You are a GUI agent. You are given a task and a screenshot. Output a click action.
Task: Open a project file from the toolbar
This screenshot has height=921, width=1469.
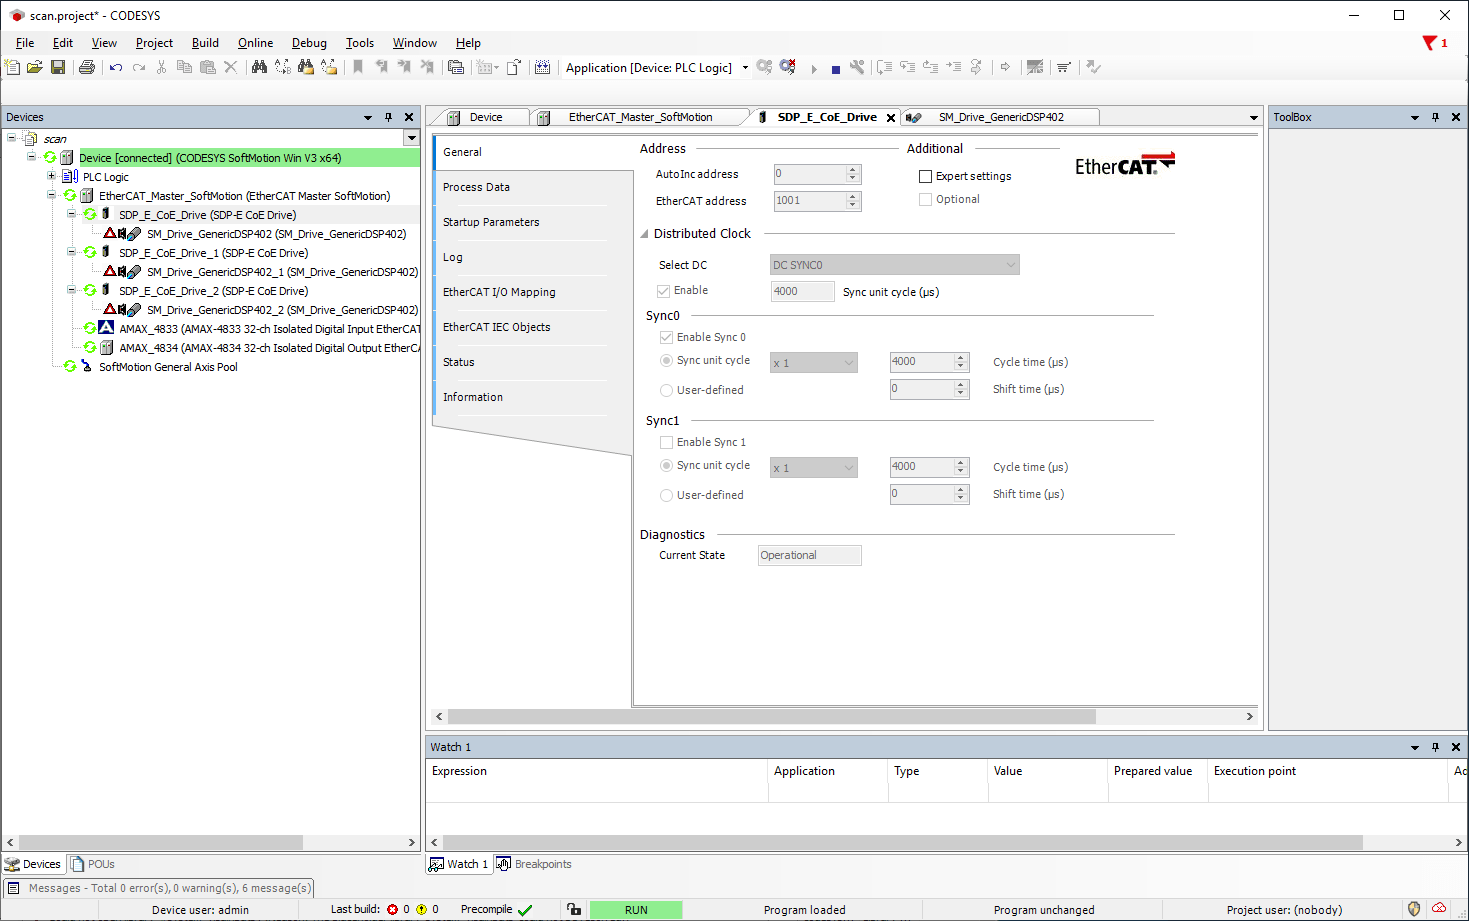35,67
